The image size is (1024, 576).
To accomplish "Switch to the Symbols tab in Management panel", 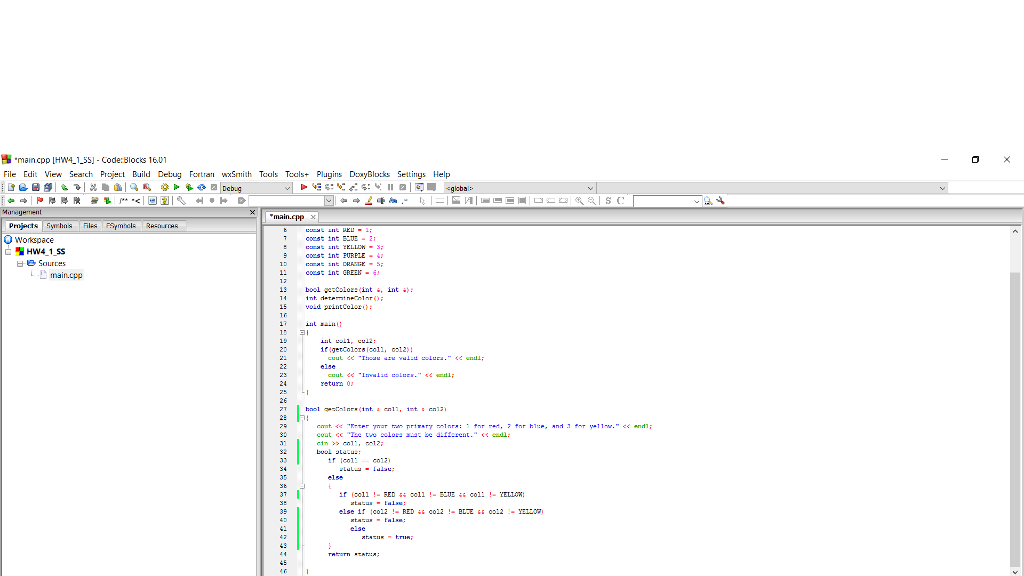I will tap(58, 225).
